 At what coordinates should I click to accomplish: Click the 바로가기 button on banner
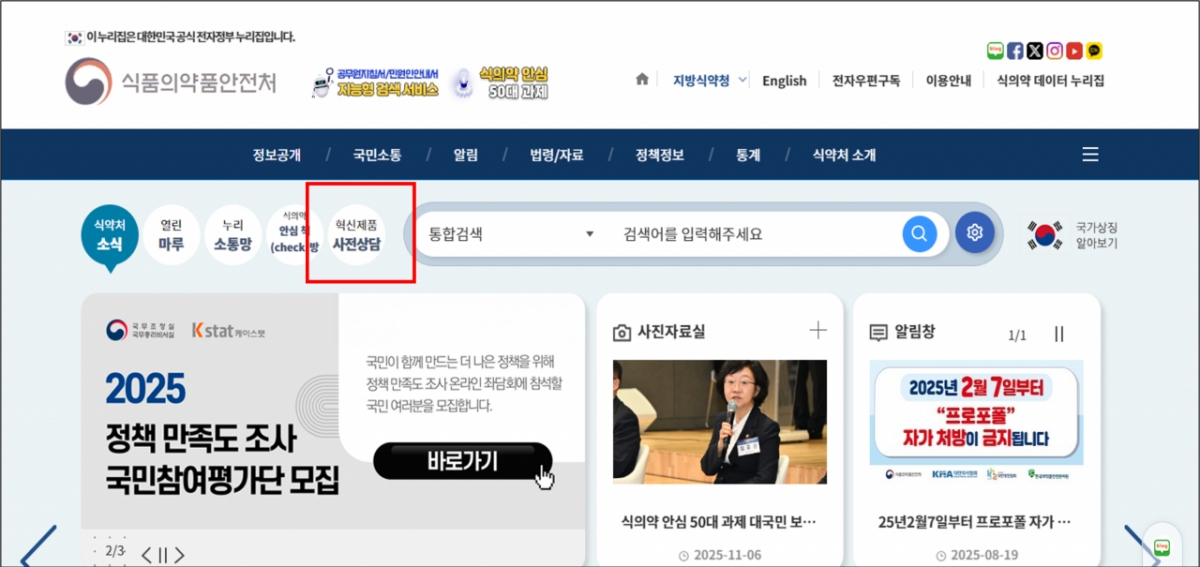pyautogui.click(x=462, y=461)
